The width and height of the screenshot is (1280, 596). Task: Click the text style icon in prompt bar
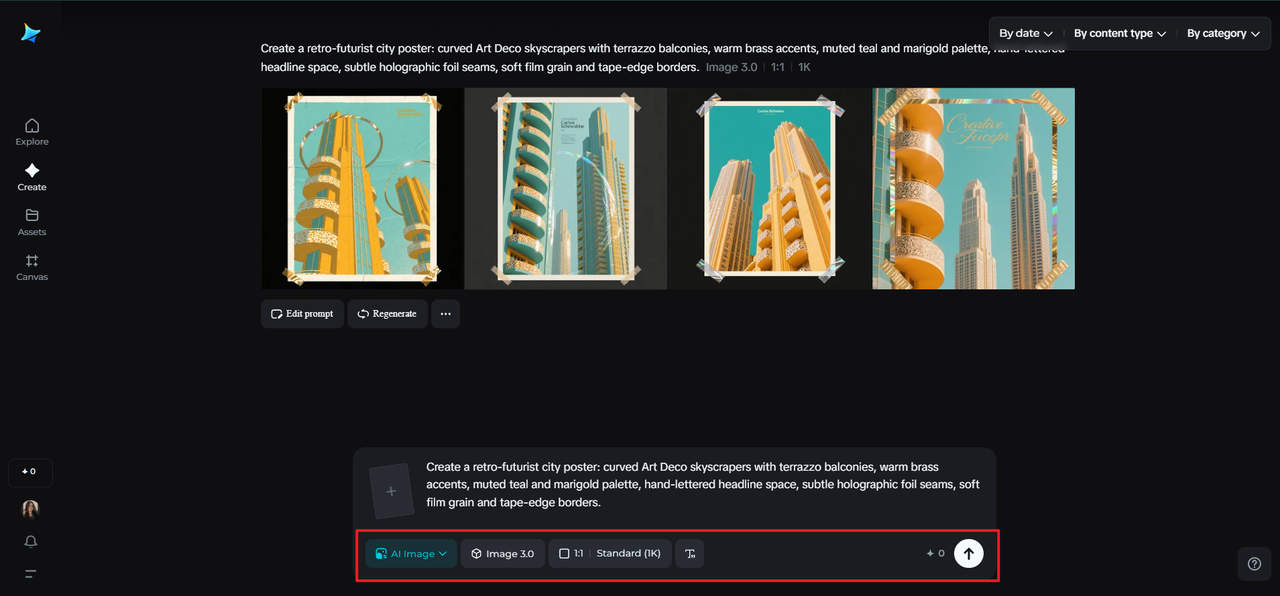tap(690, 554)
